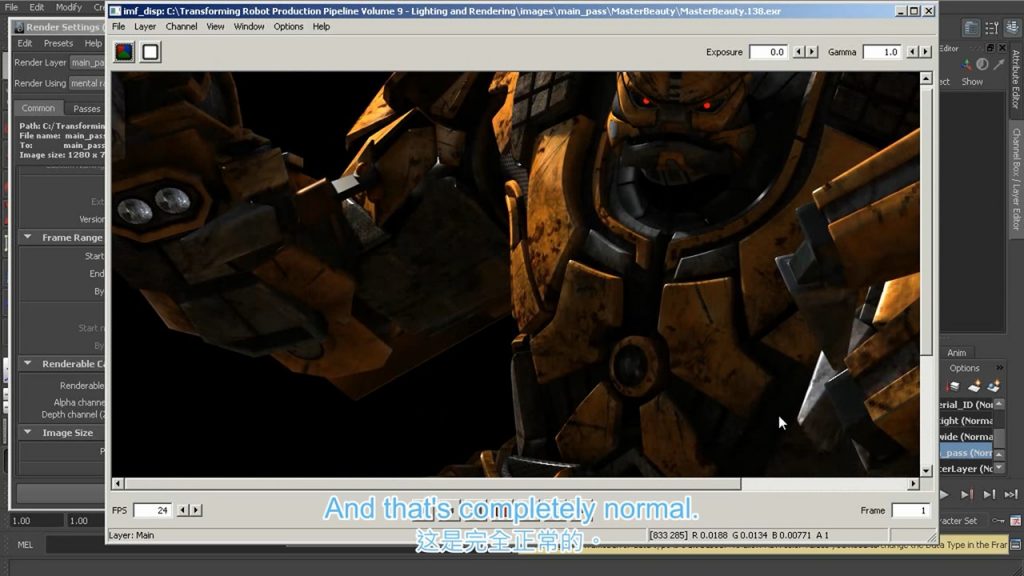The width and height of the screenshot is (1024, 576).
Task: Open Maya's main File menu
Action: tap(11, 7)
